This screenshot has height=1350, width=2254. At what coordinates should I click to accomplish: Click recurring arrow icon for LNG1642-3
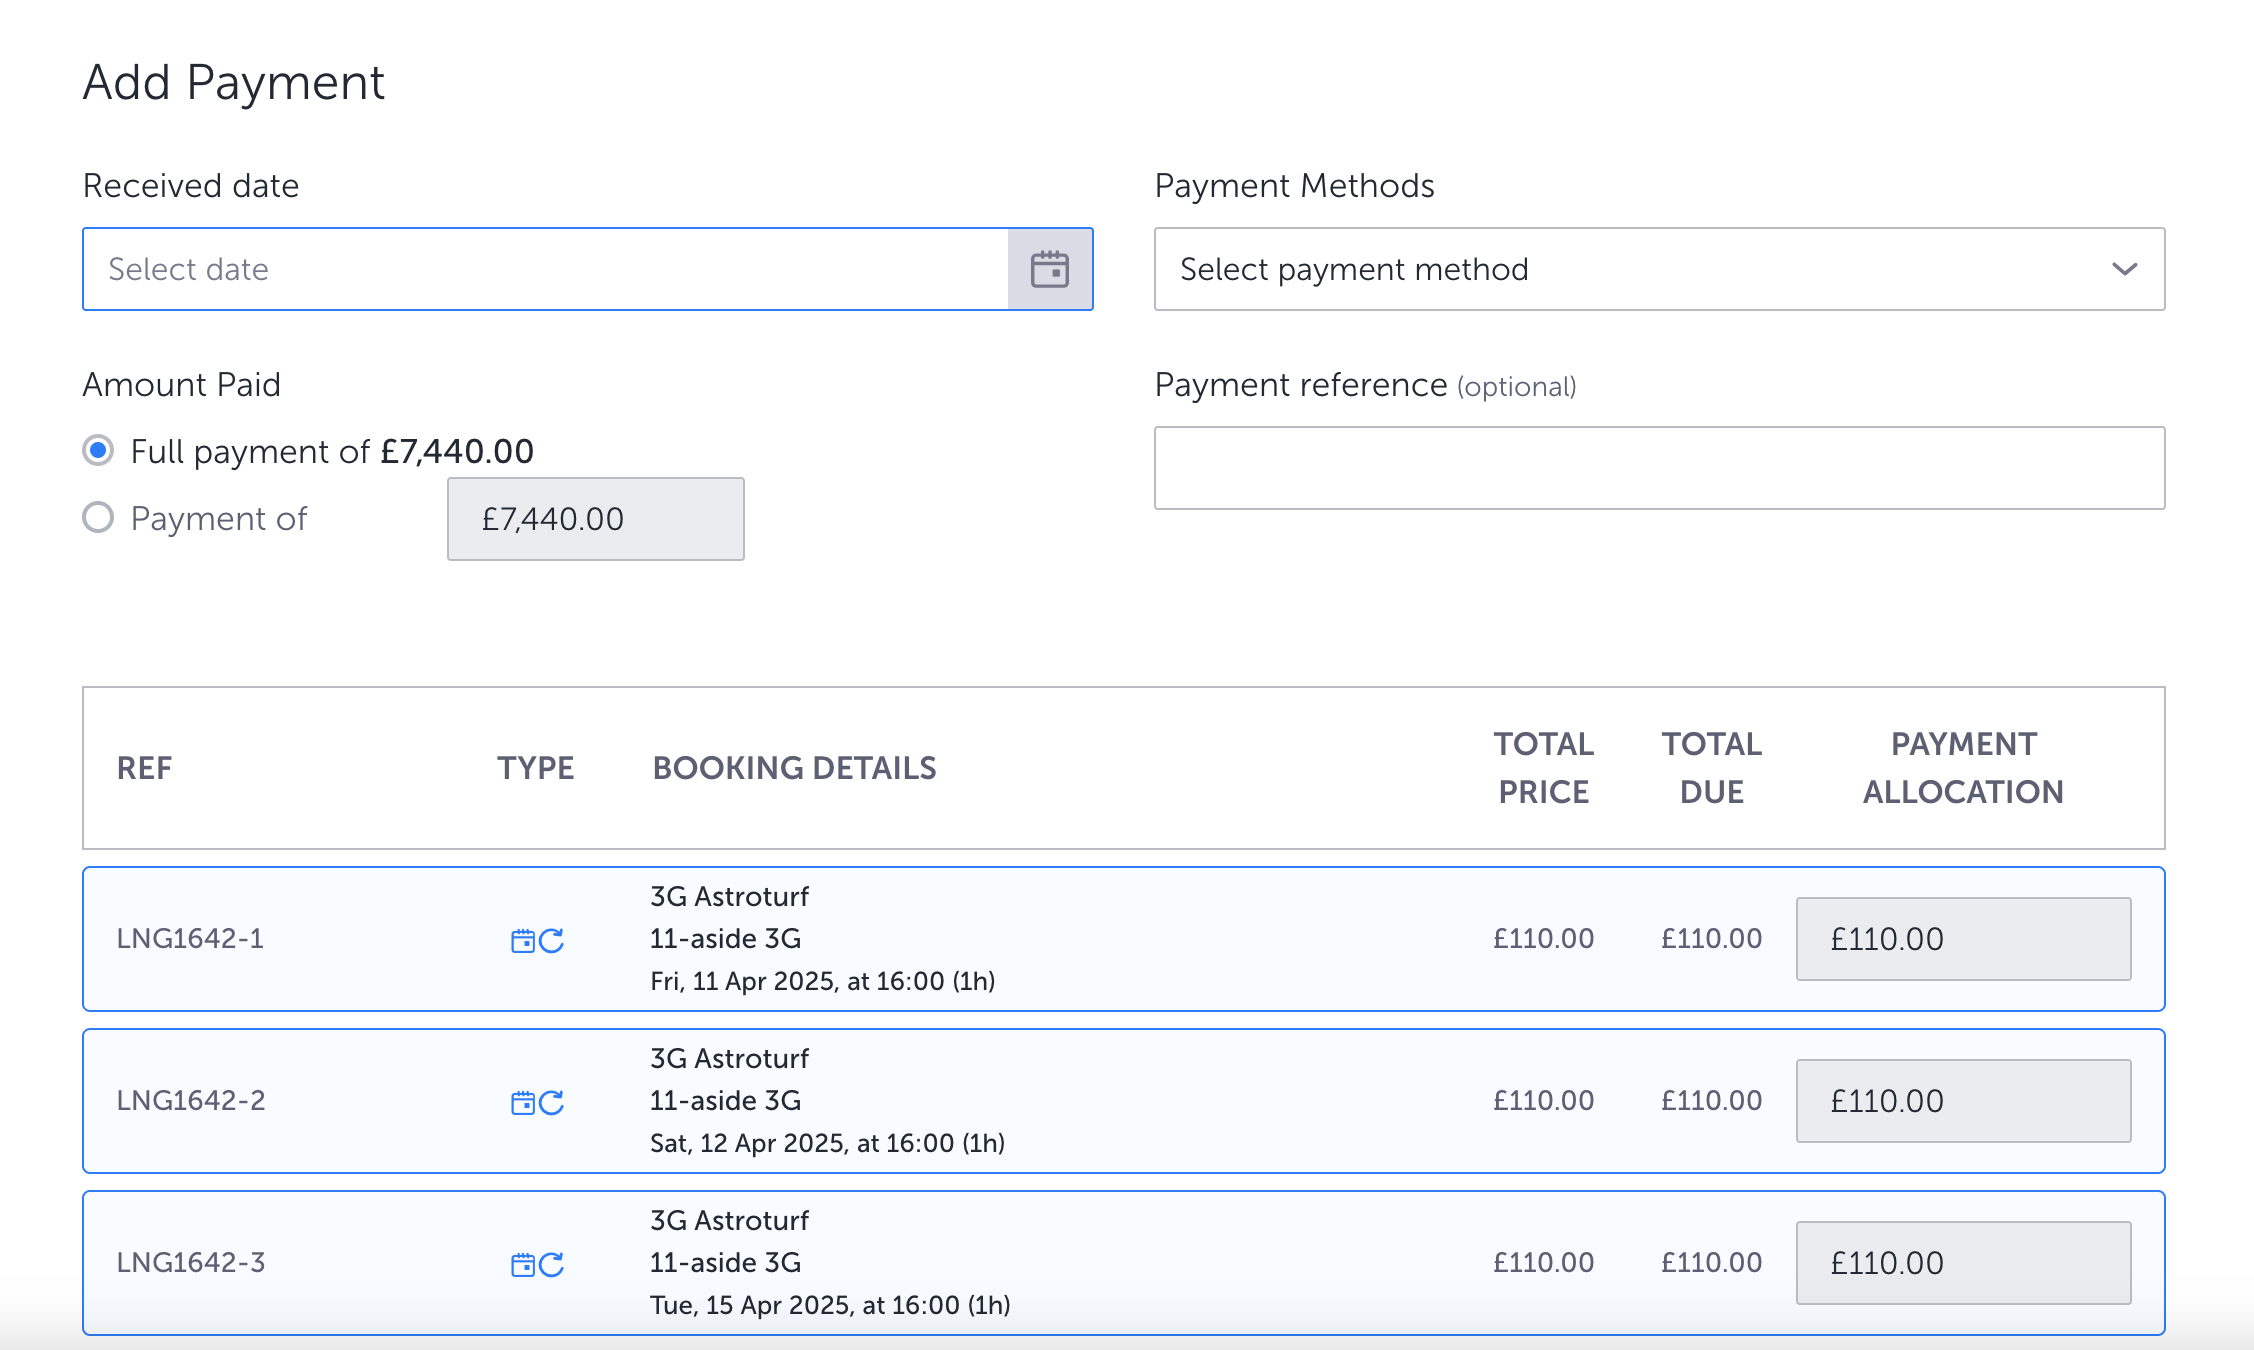[552, 1265]
